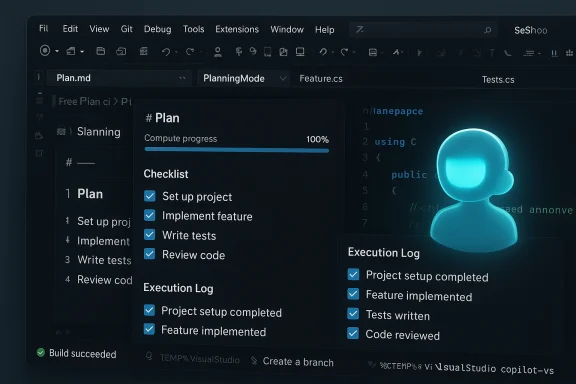576x384 pixels.
Task: Click the grid table toolbar icon
Action: tap(144, 51)
